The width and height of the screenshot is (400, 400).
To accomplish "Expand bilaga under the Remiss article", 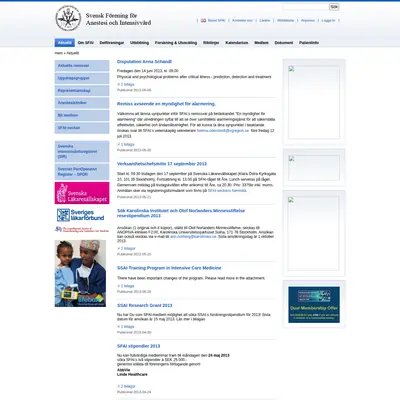I will 126,144.
